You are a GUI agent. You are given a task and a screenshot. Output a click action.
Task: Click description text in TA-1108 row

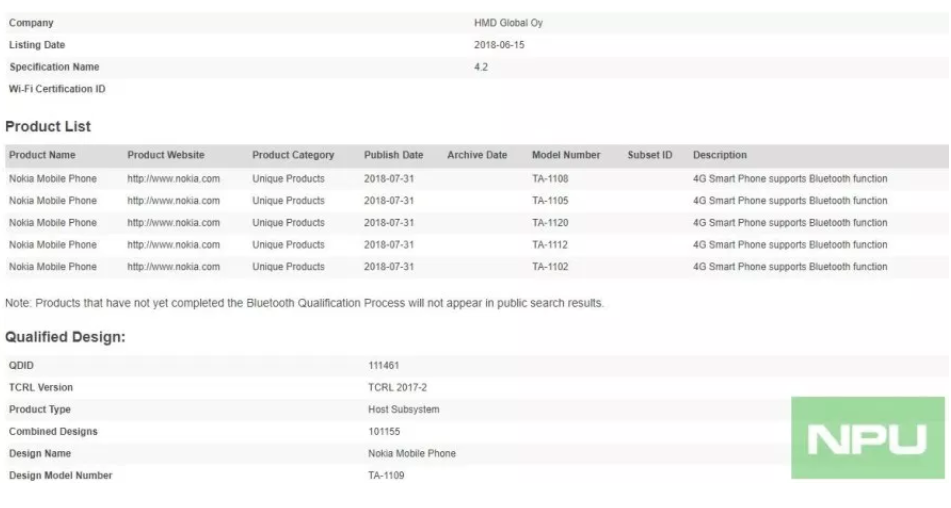click(x=790, y=179)
